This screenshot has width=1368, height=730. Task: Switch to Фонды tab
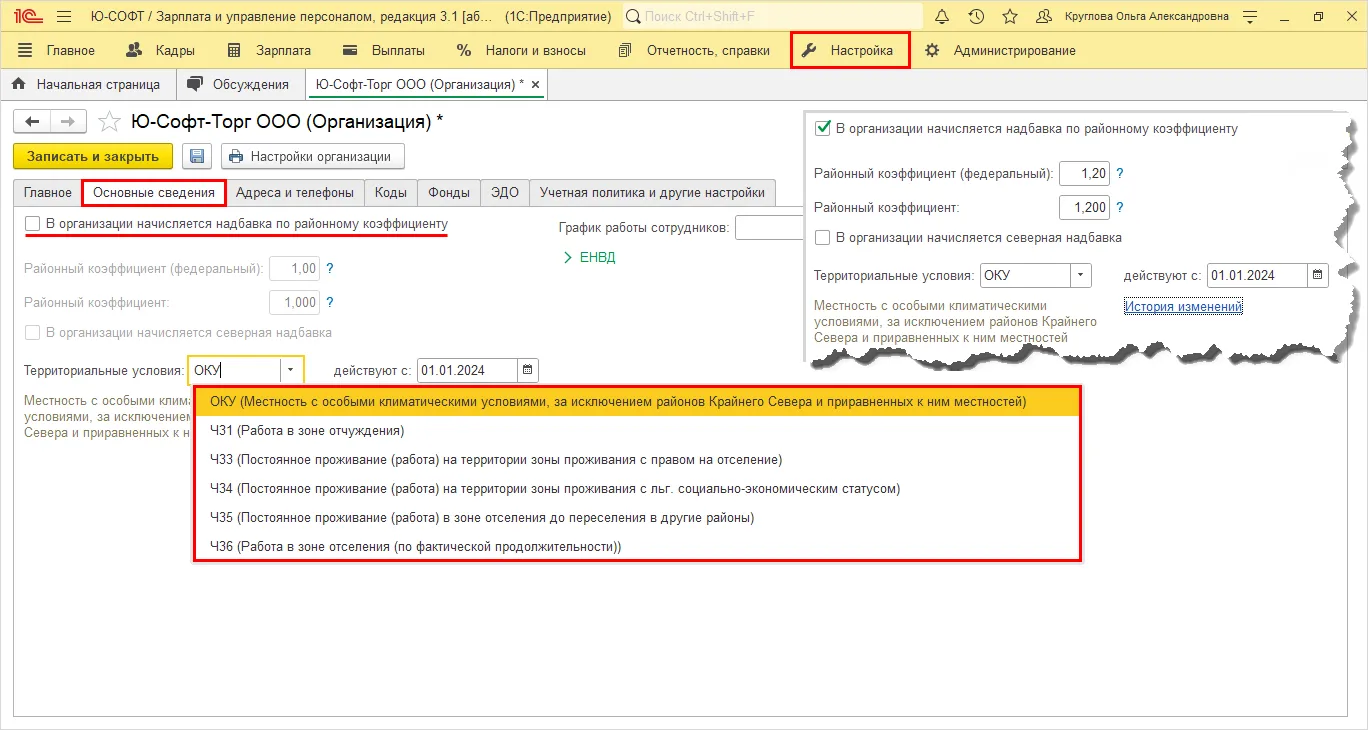pos(449,193)
